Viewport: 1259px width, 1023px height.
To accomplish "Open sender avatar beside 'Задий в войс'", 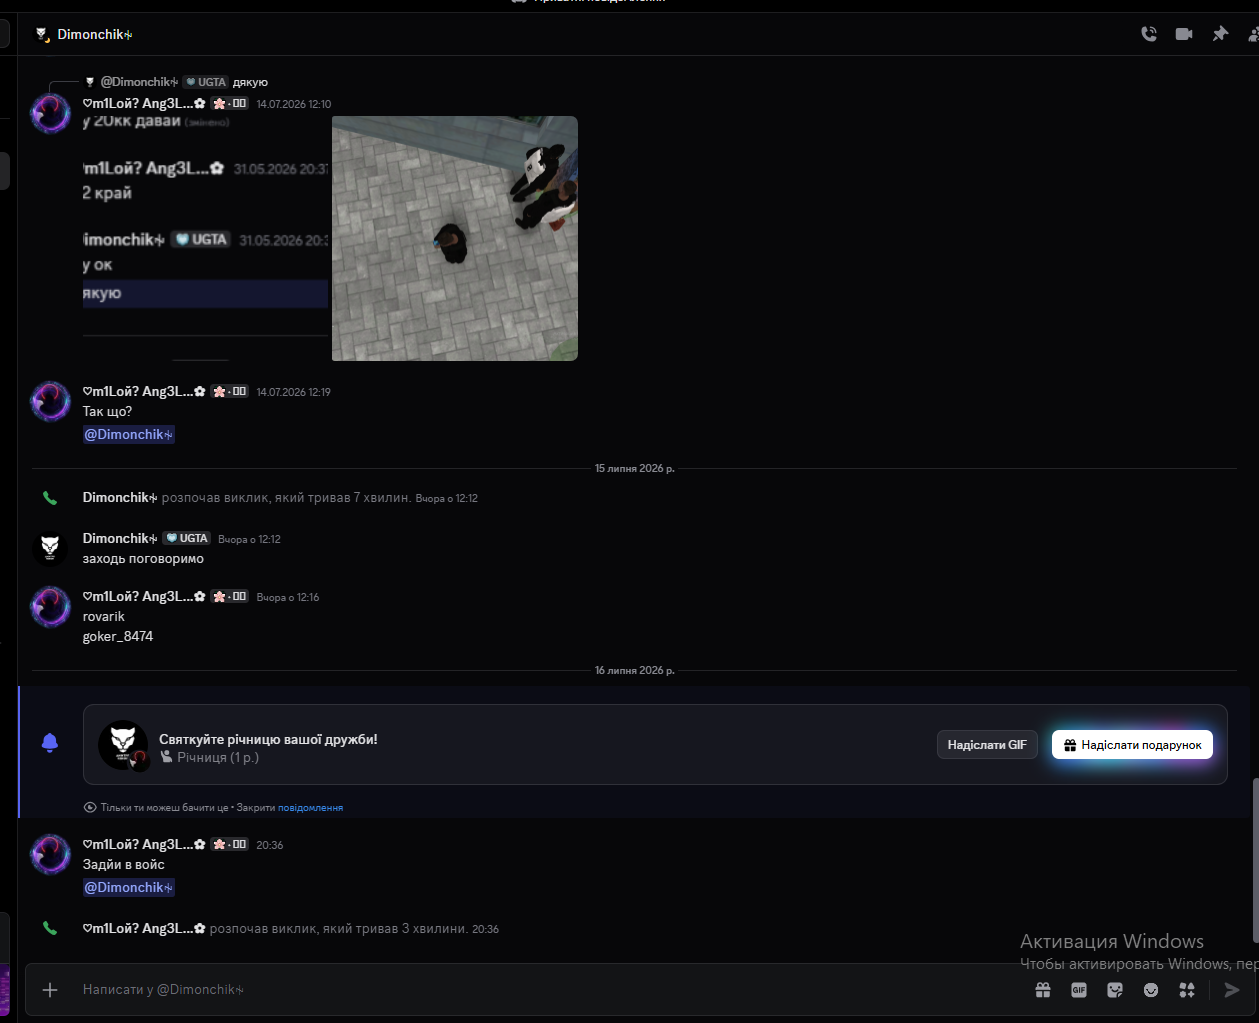I will point(50,855).
